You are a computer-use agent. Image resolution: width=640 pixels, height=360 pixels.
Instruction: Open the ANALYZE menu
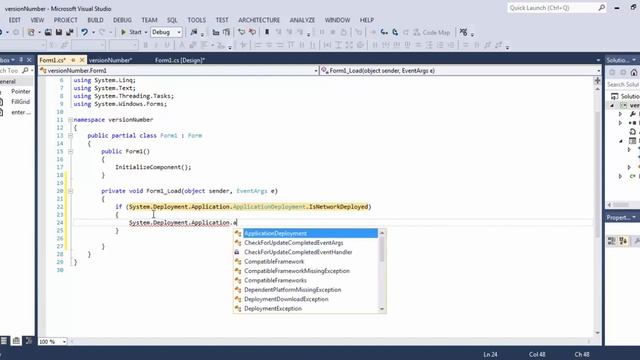(x=302, y=20)
